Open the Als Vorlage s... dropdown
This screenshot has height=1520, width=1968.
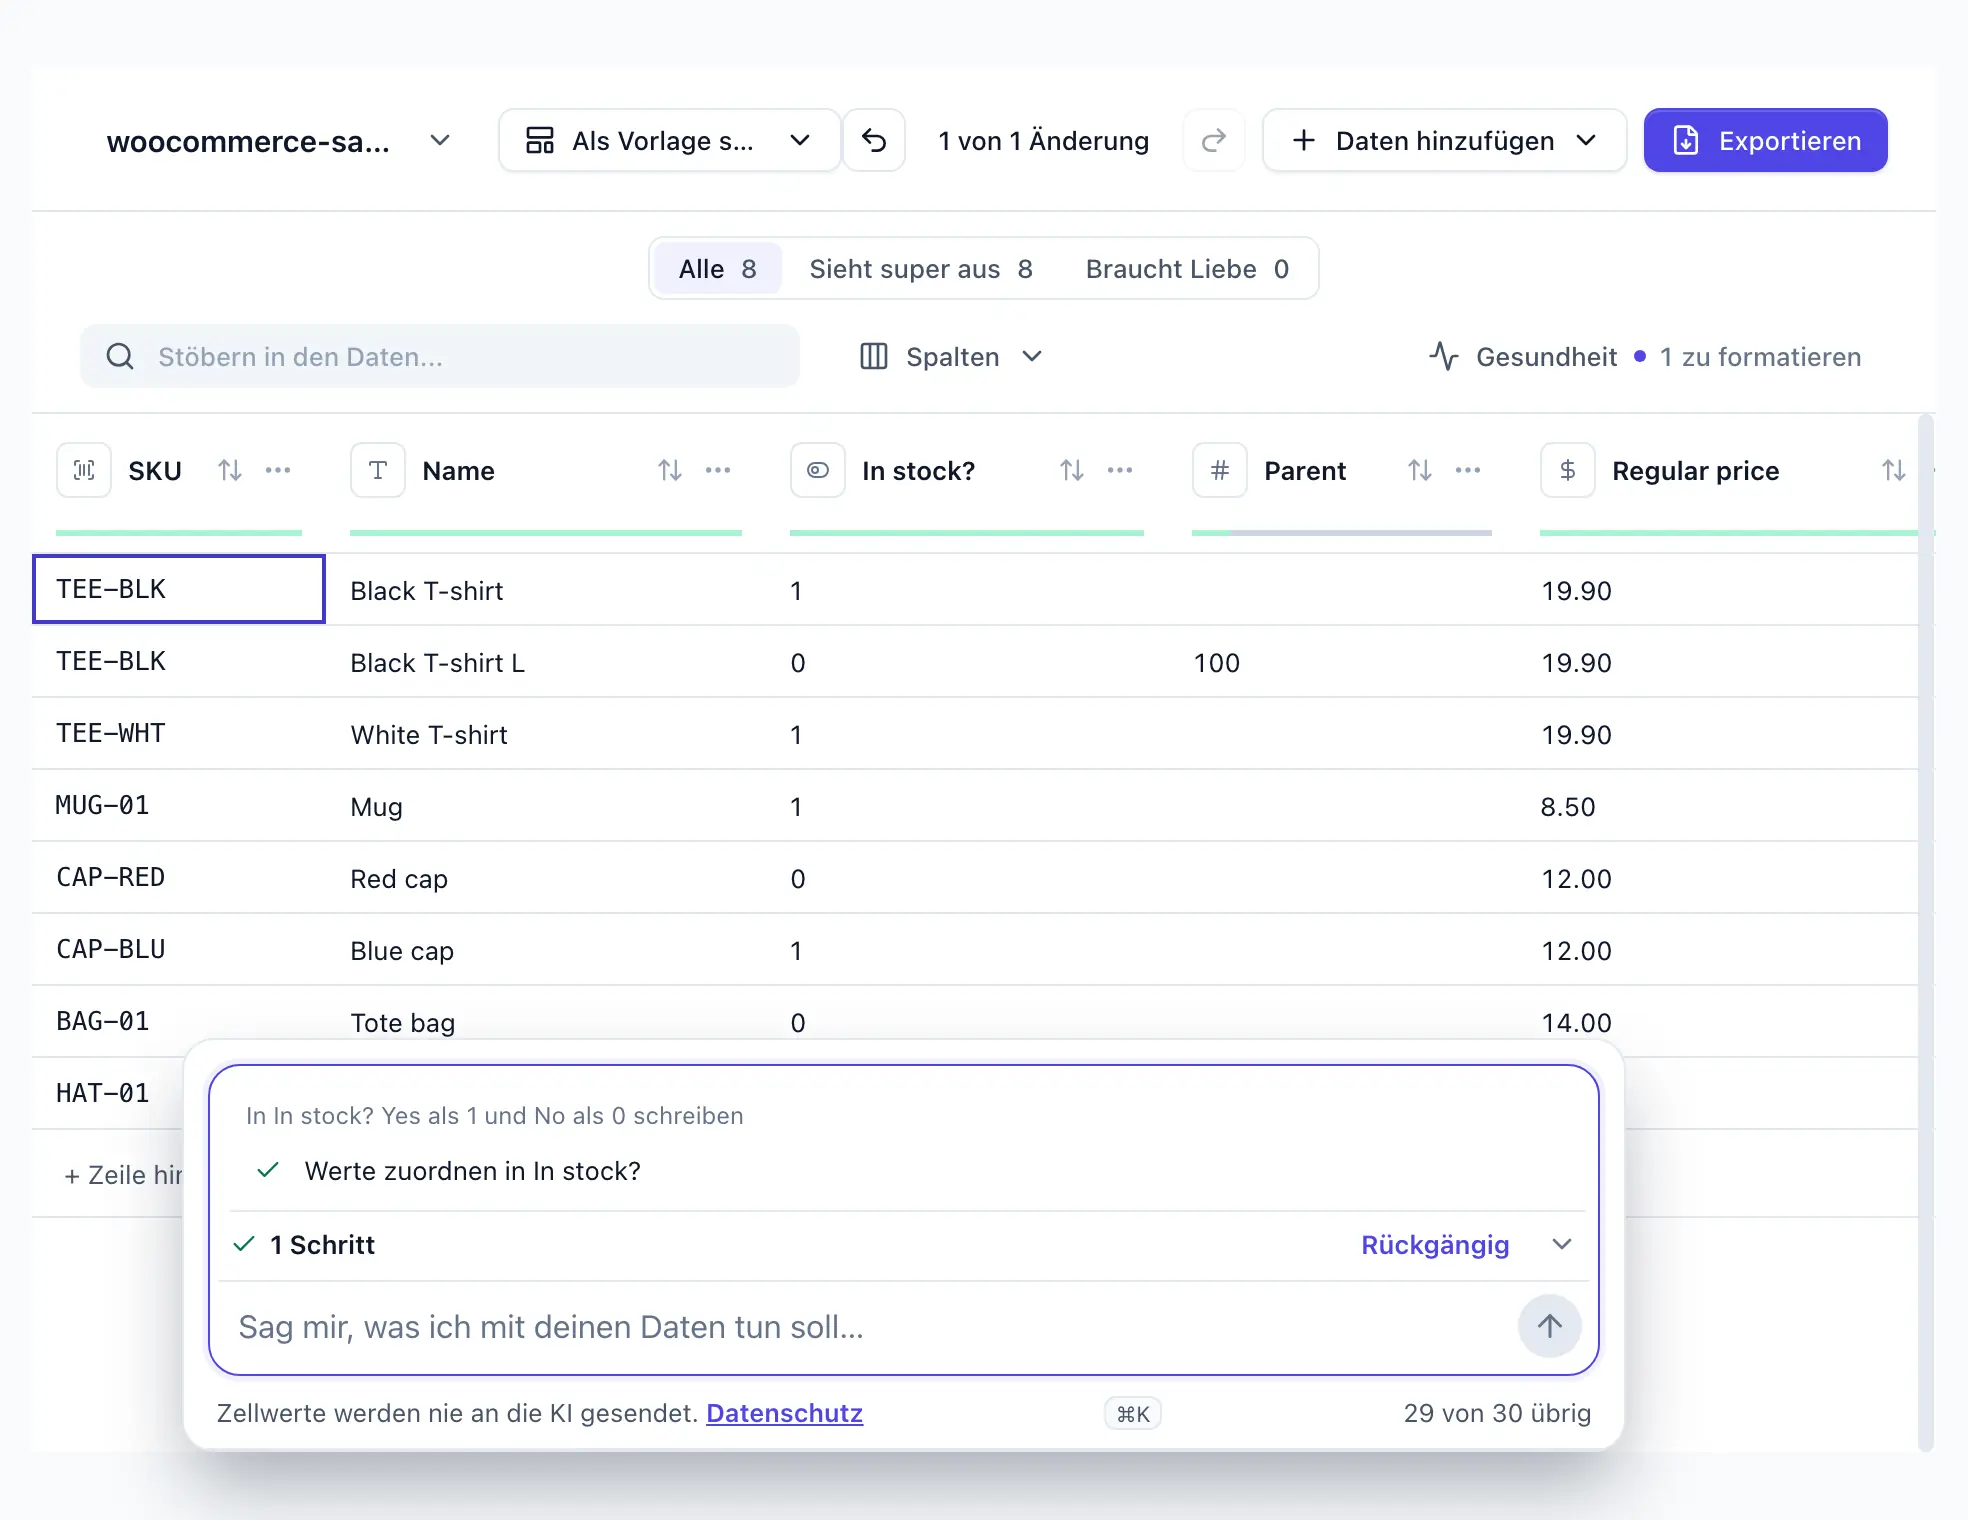[x=669, y=141]
